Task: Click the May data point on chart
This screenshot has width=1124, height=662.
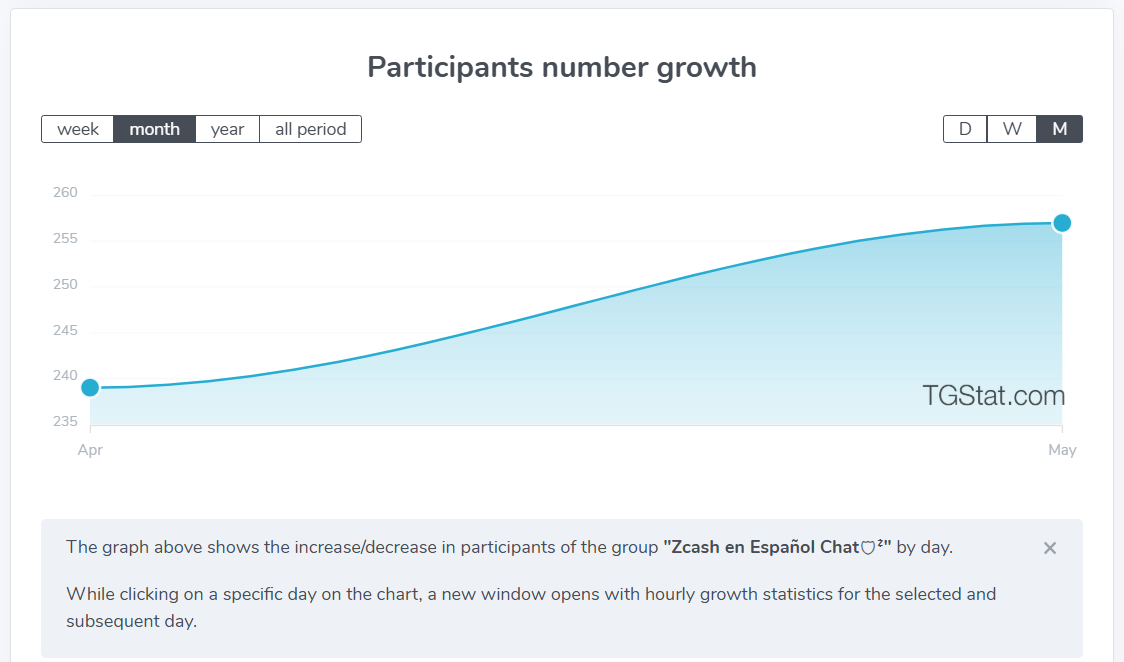Action: pos(1062,223)
